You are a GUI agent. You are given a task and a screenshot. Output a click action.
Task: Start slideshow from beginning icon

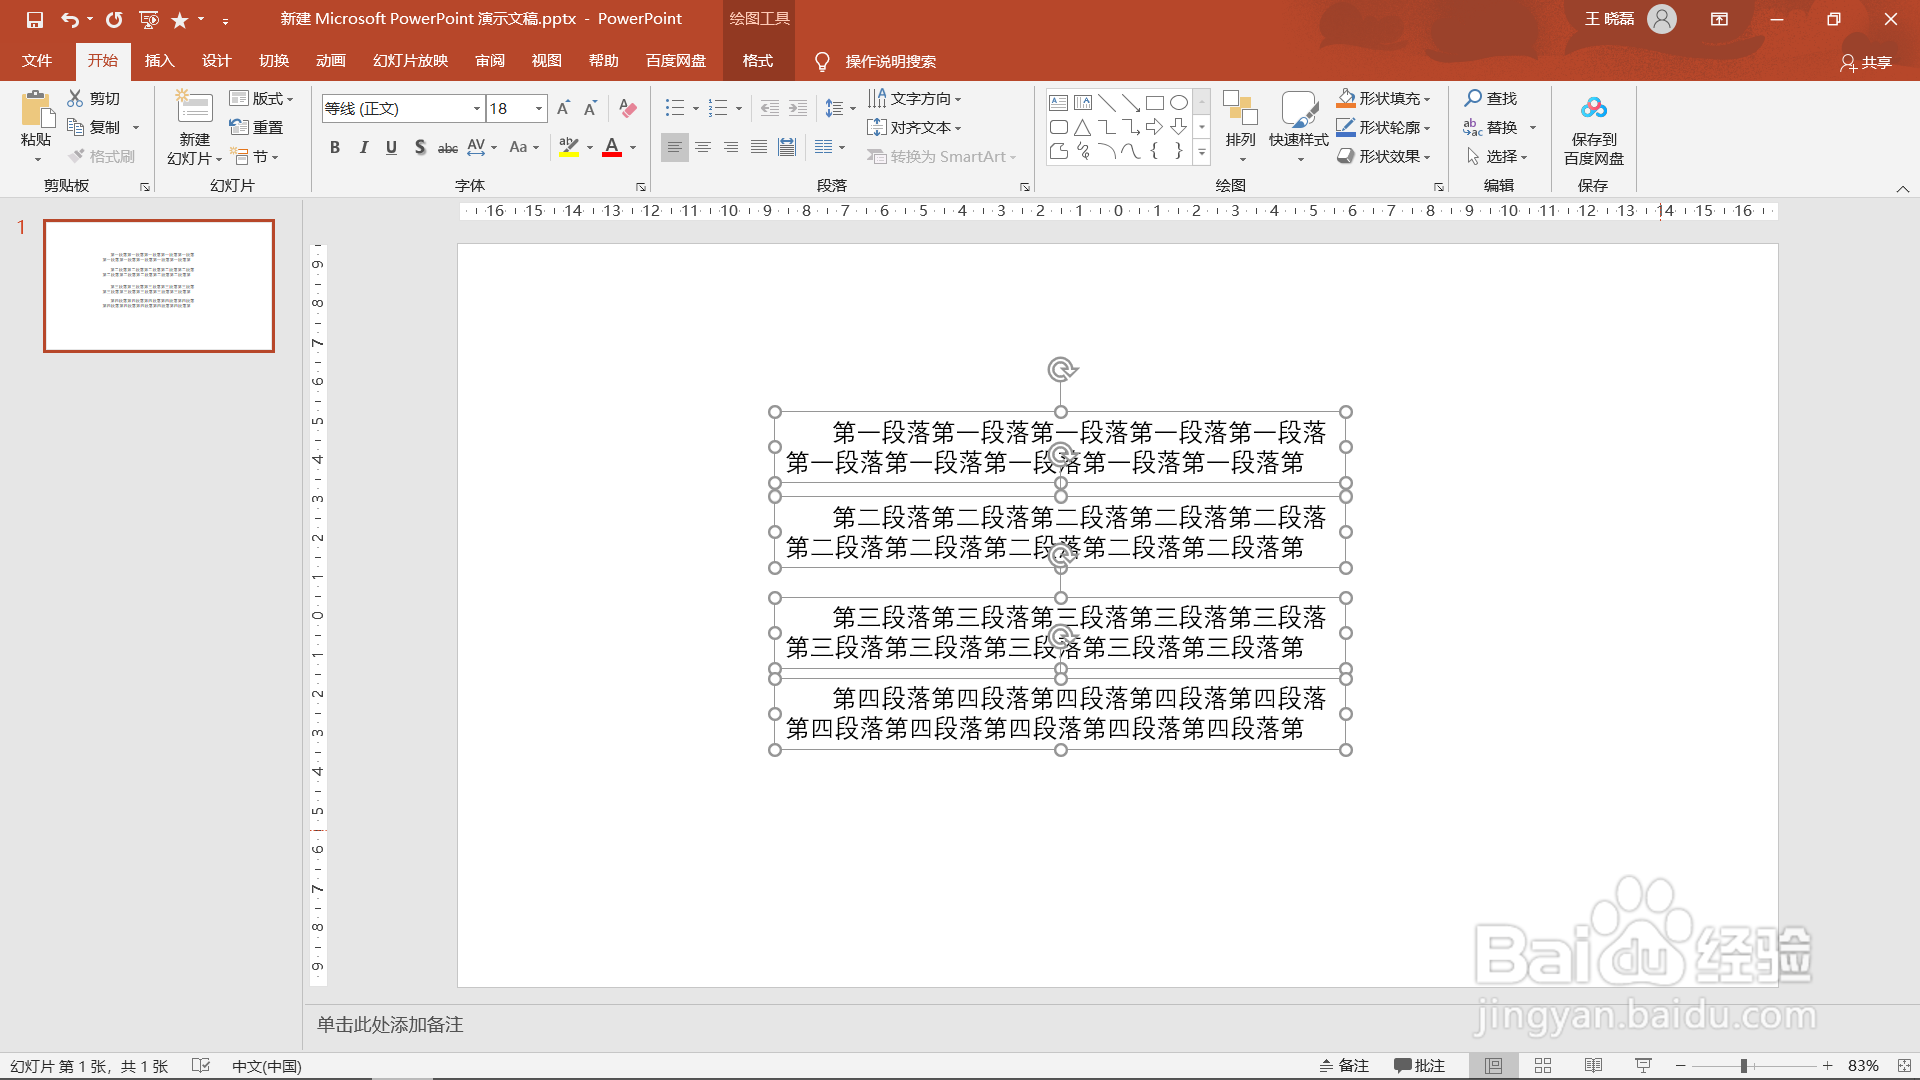point(149,19)
